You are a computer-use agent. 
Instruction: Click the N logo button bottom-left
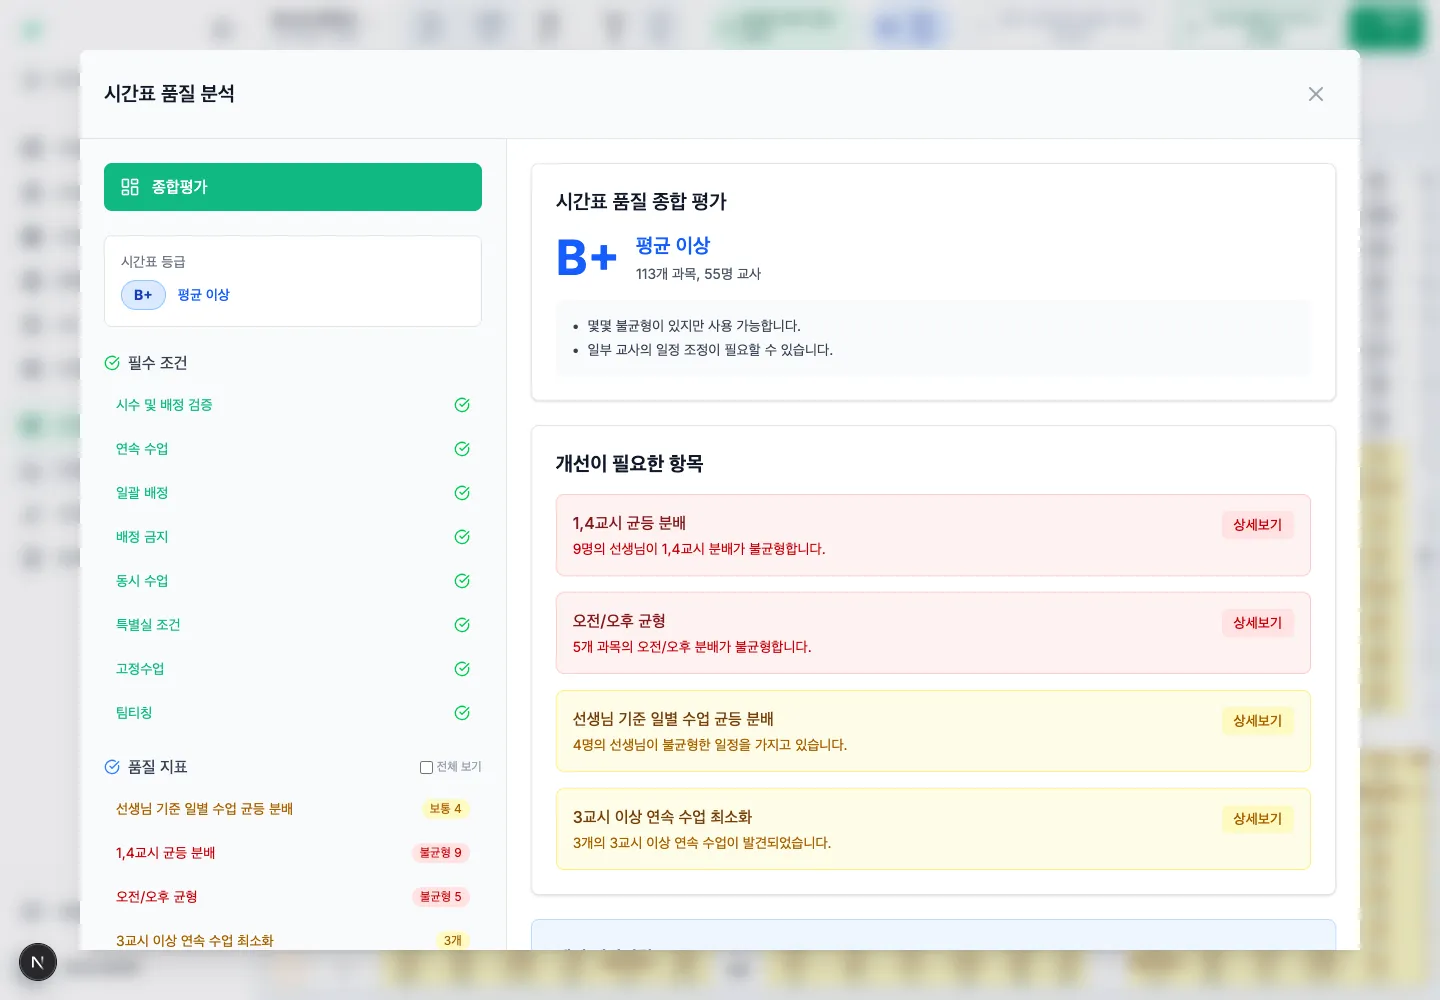(38, 962)
